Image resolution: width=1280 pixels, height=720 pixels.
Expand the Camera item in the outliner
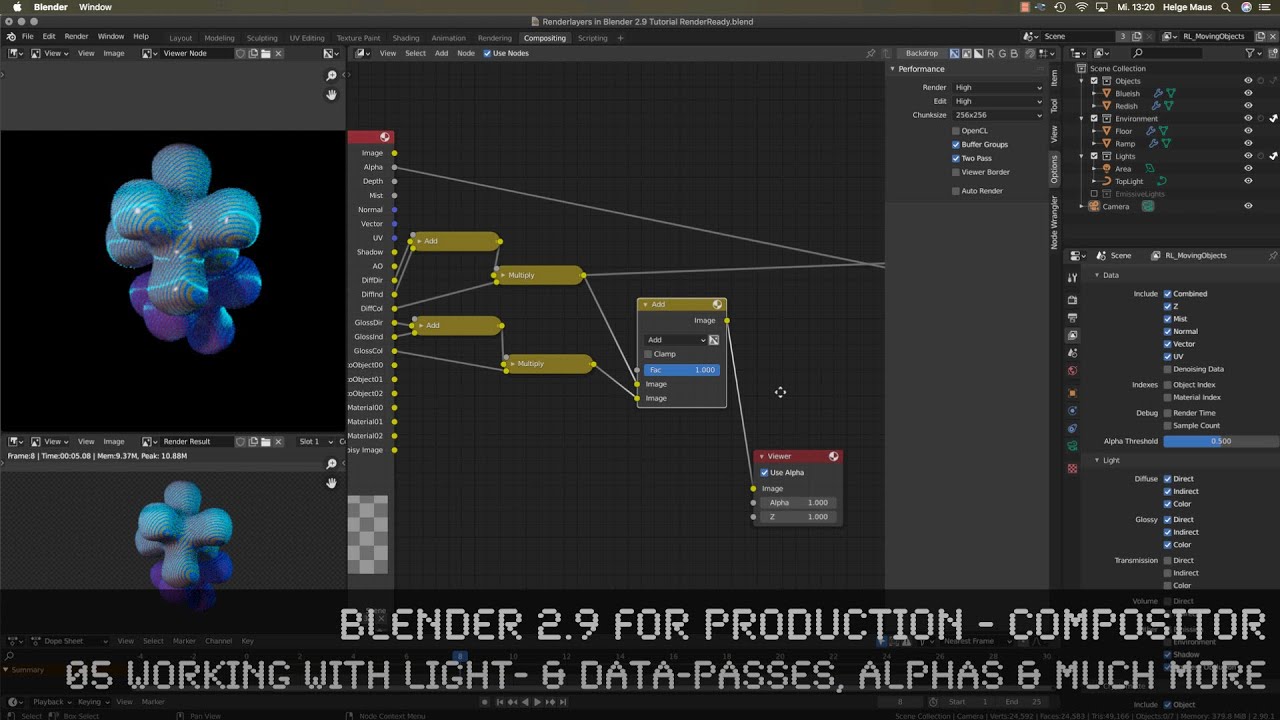click(1081, 206)
